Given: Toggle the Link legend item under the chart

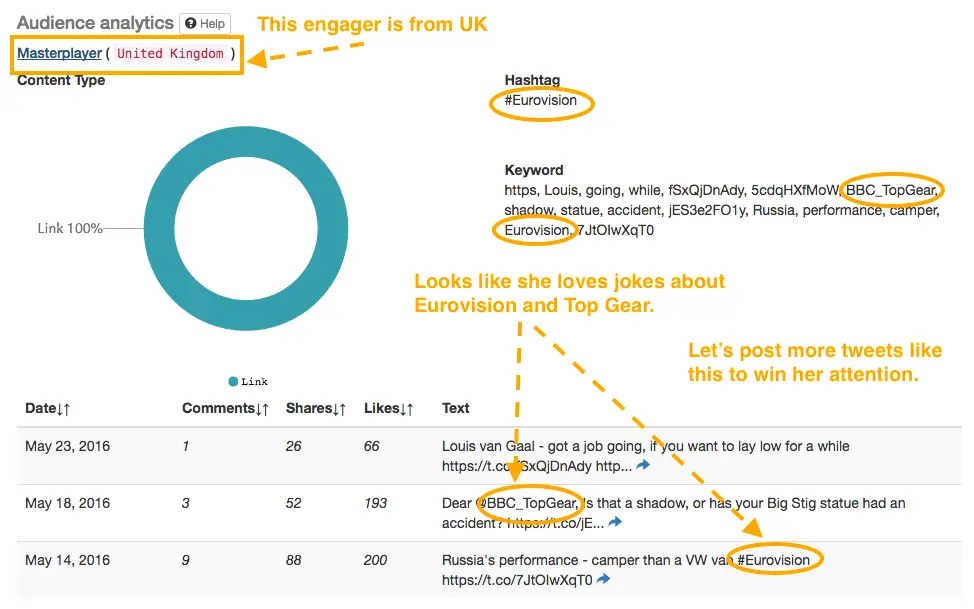Looking at the screenshot, I should 248,381.
